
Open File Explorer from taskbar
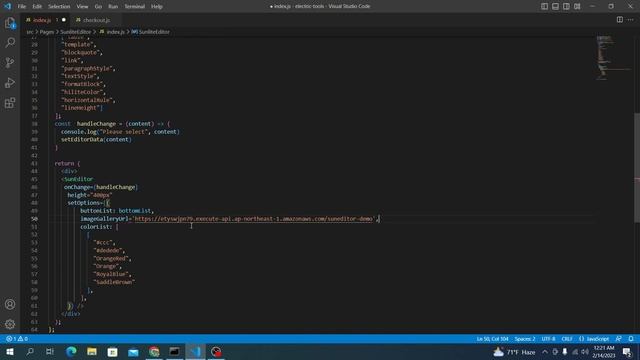92,352
